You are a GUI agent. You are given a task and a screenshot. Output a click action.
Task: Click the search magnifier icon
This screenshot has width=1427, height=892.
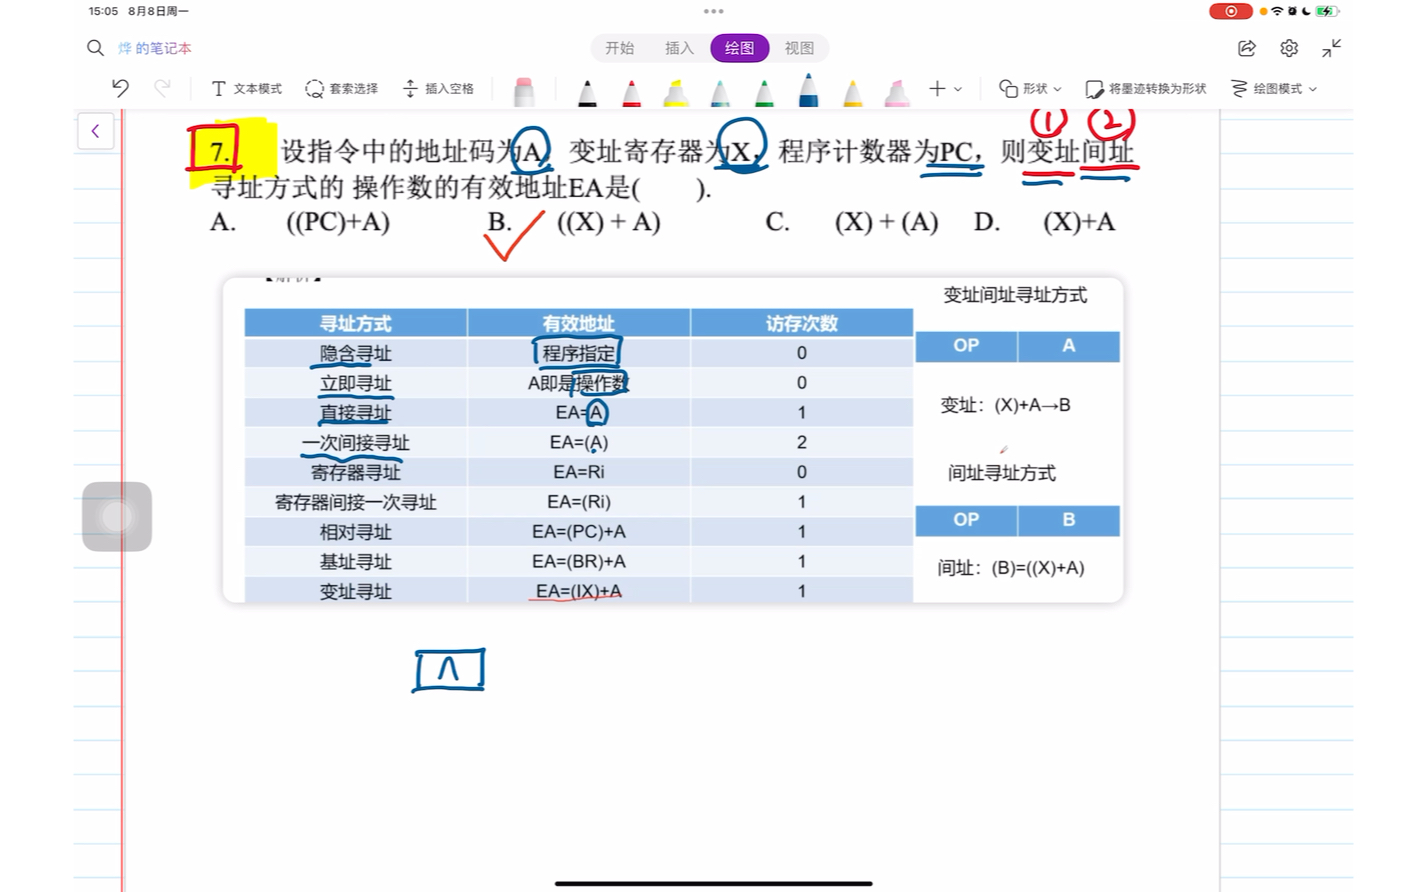coord(95,48)
